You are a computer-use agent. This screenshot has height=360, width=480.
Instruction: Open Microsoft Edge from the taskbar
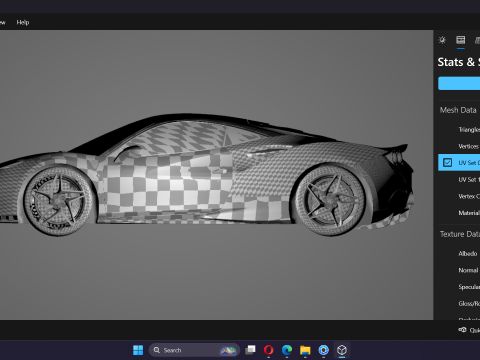click(x=287, y=350)
